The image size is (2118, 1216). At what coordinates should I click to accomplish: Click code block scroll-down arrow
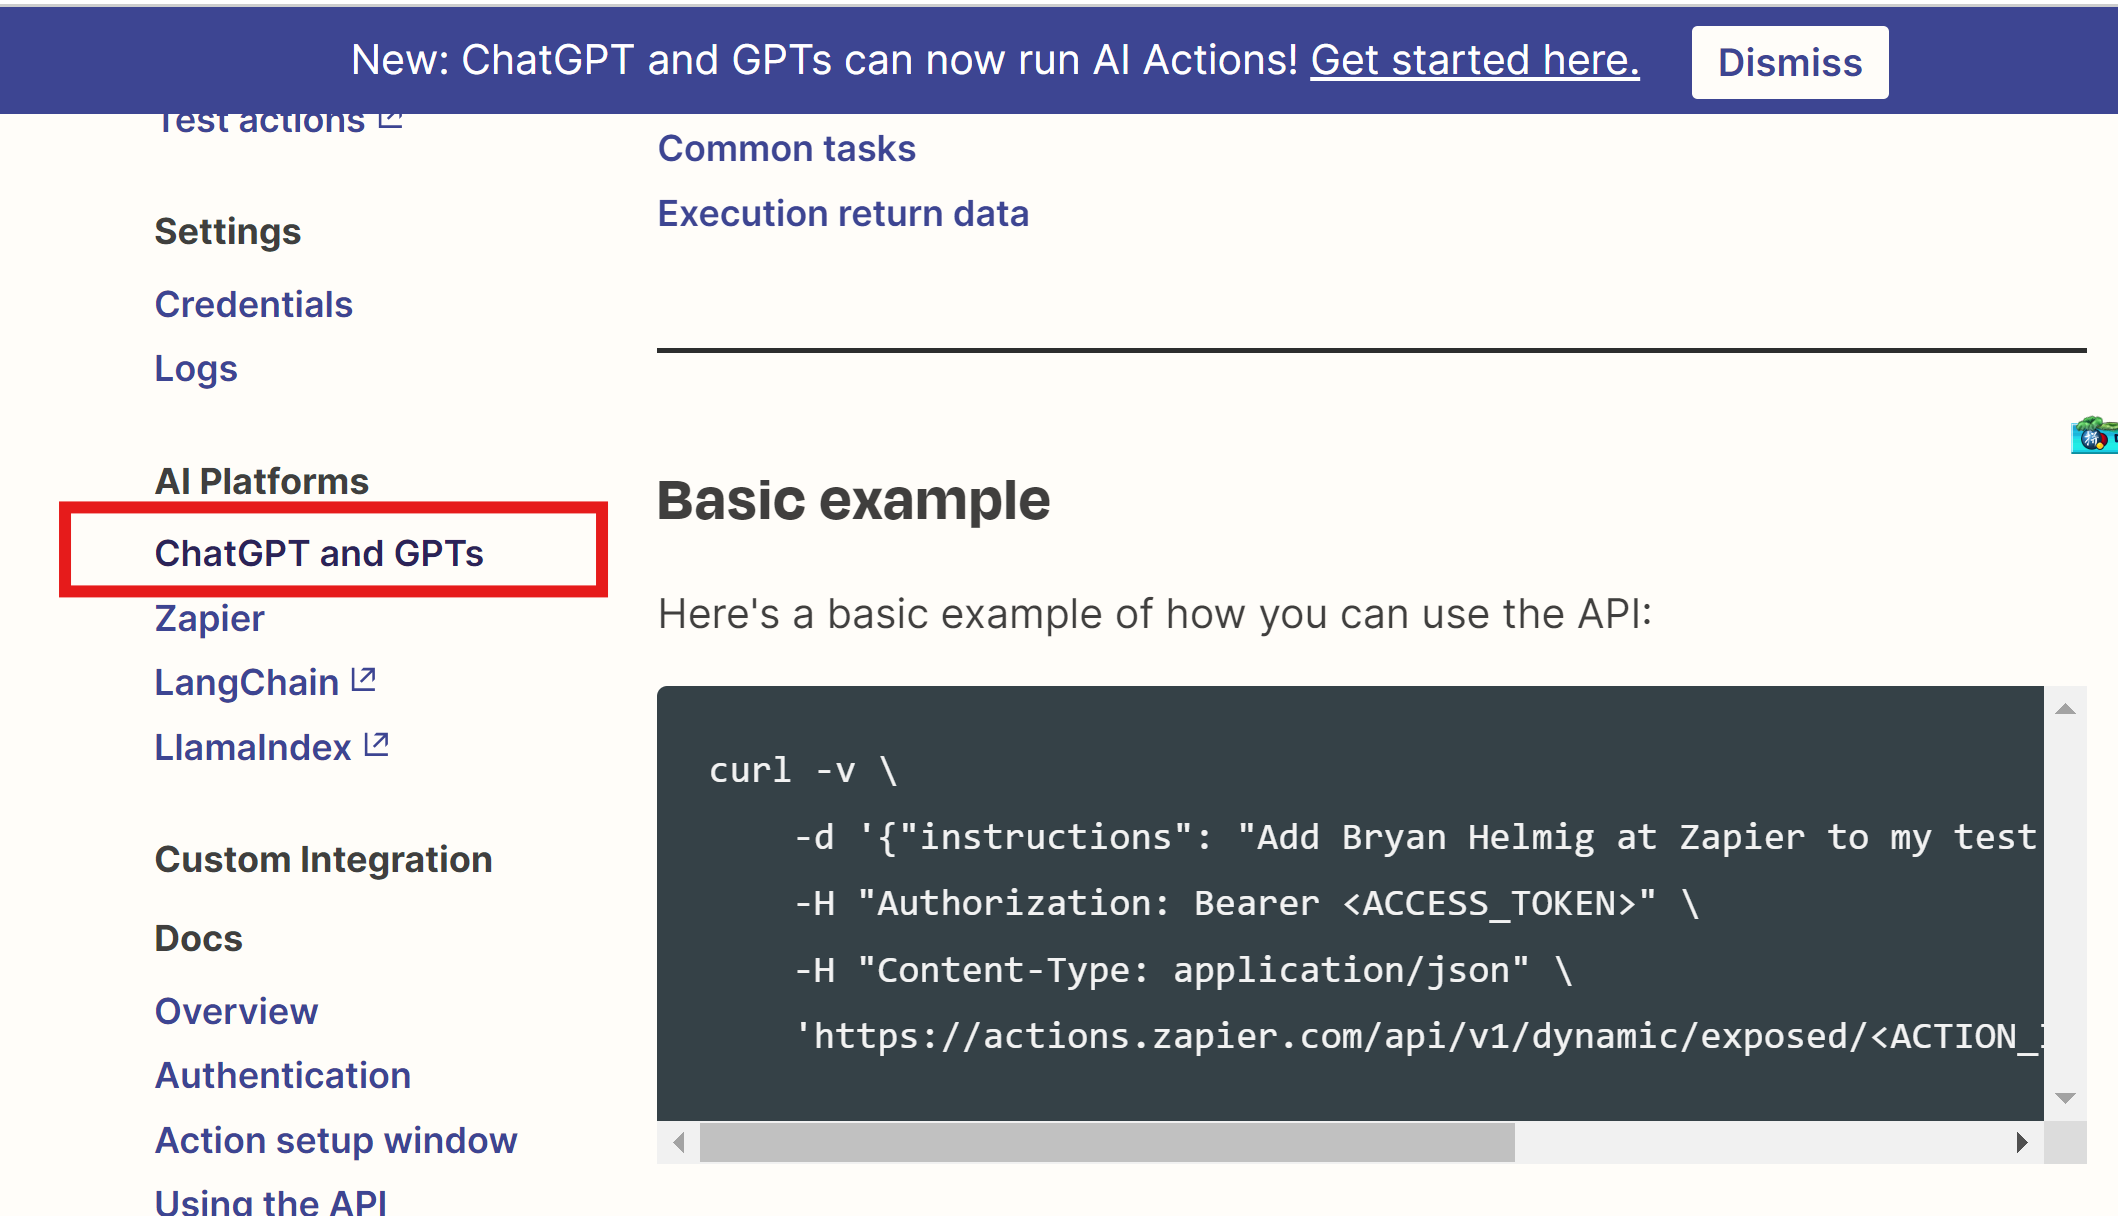tap(2065, 1098)
